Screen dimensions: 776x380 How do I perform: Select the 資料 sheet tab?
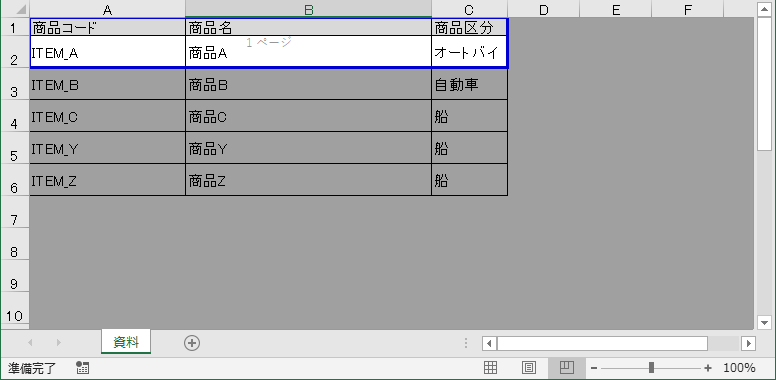[126, 342]
